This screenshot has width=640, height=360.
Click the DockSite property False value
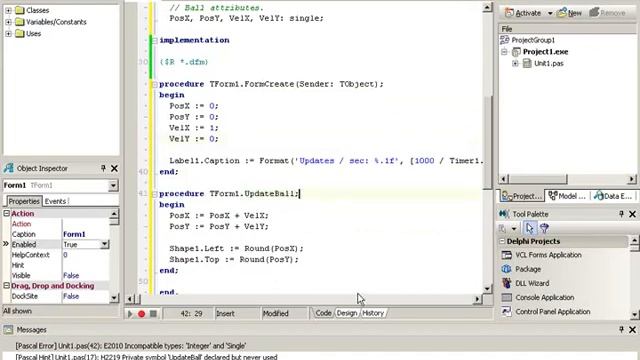[86, 296]
